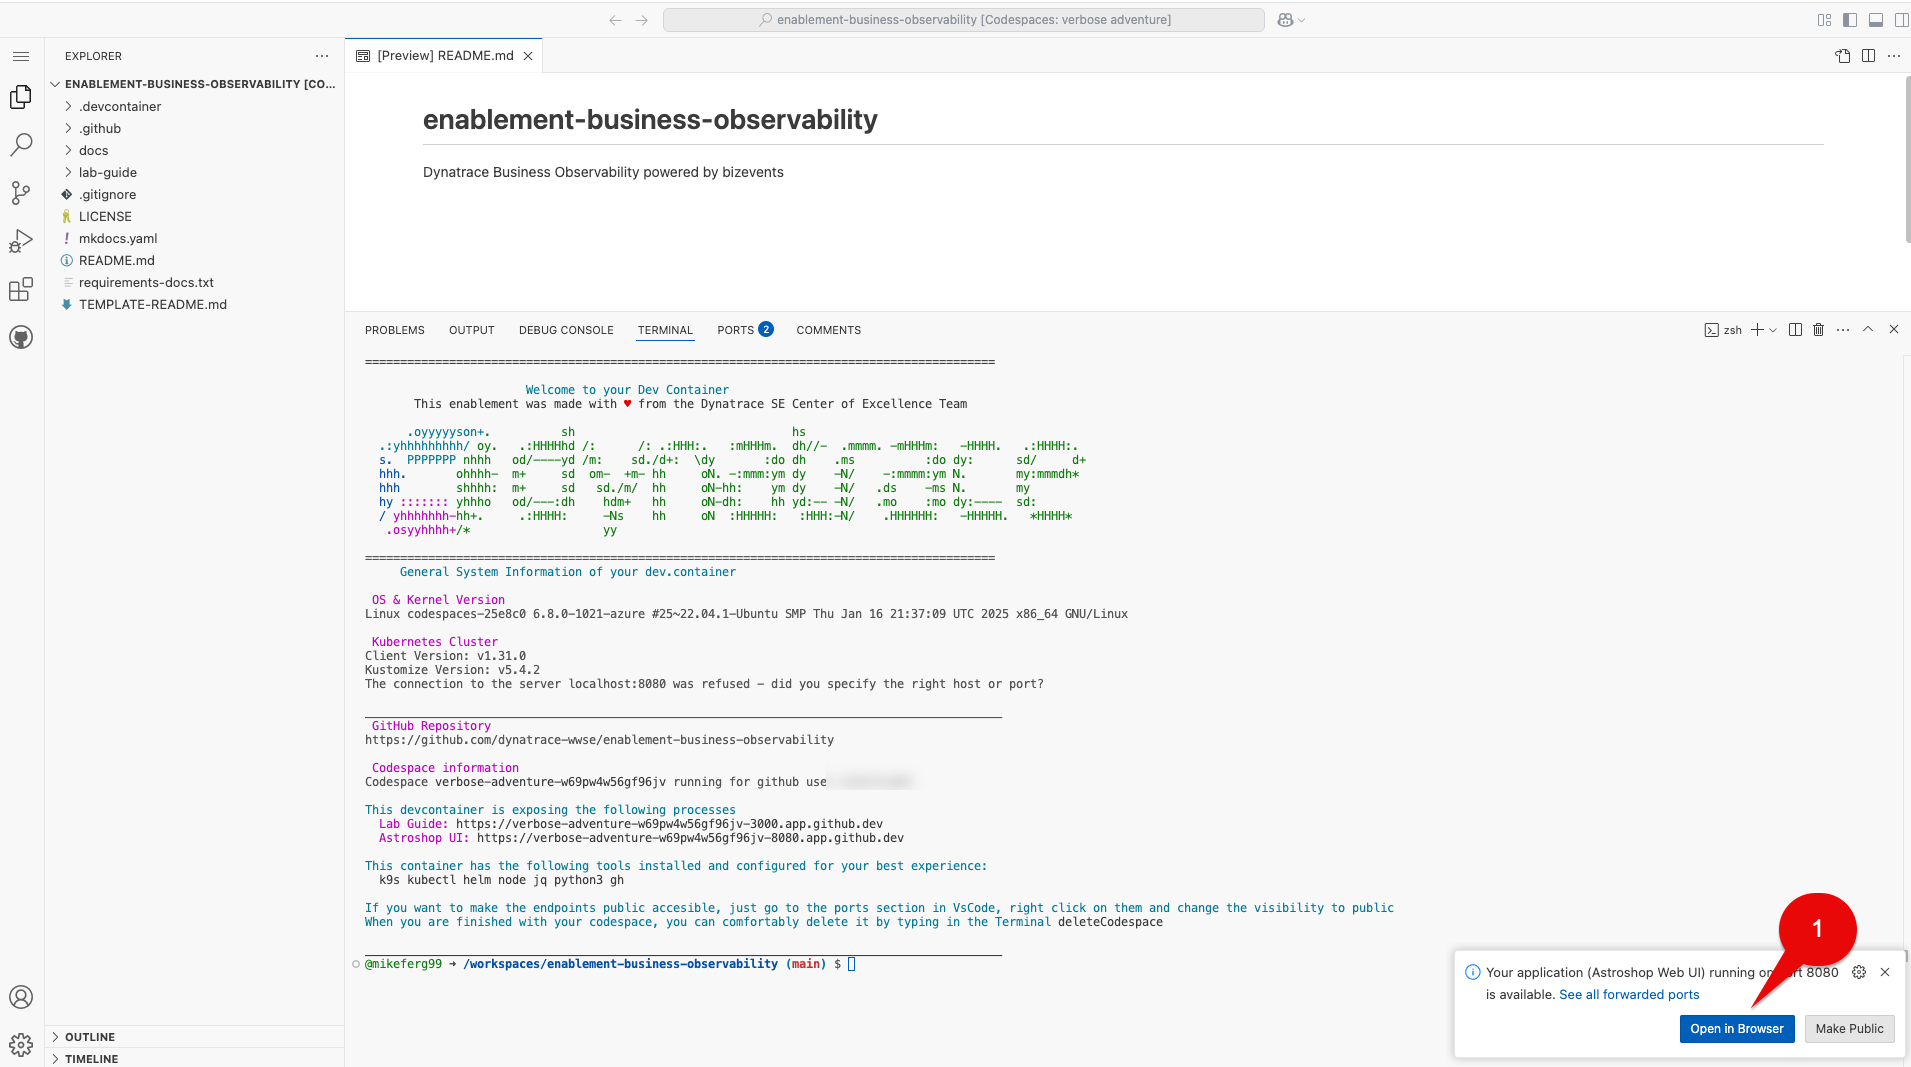Maximize the panel size with chevron
Image resolution: width=1911 pixels, height=1067 pixels.
coord(1868,329)
